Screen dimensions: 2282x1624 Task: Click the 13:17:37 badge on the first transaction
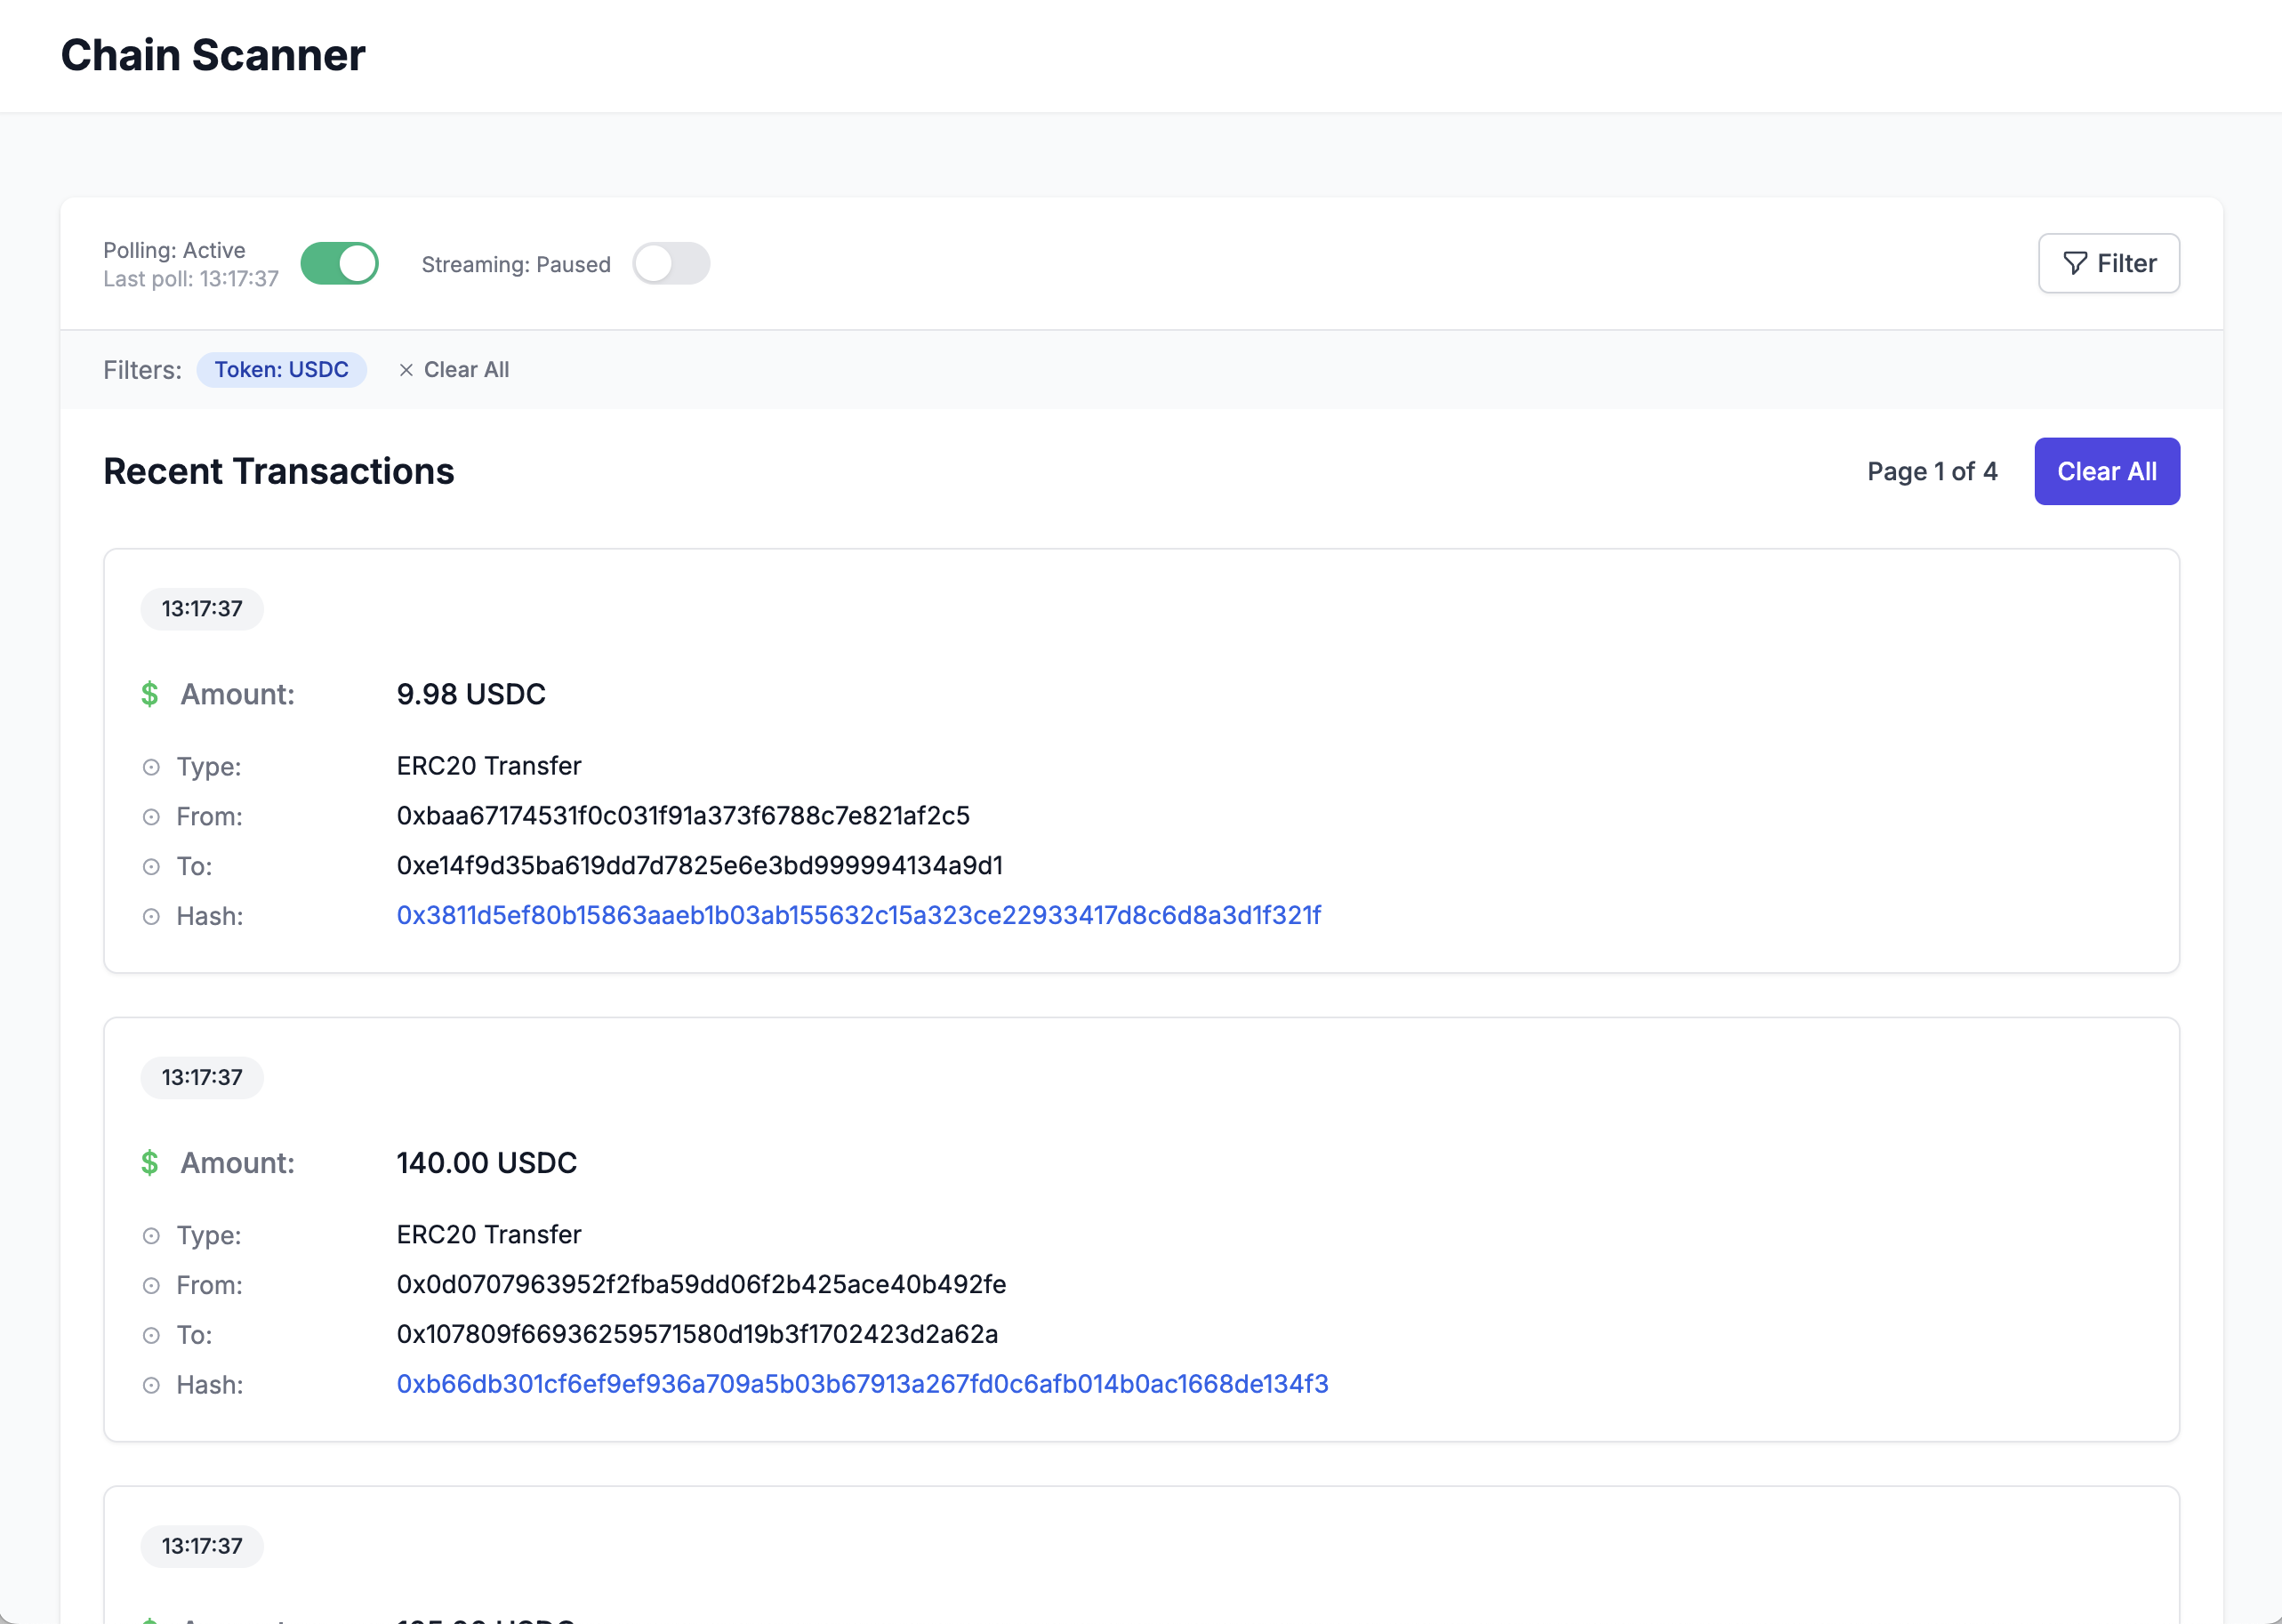(x=202, y=608)
